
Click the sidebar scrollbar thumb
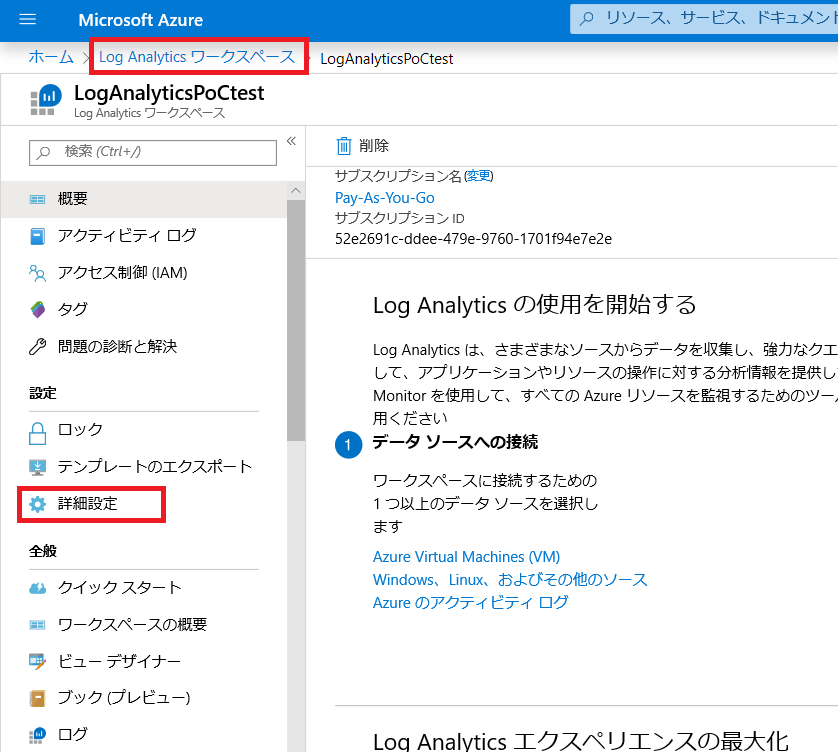click(296, 320)
